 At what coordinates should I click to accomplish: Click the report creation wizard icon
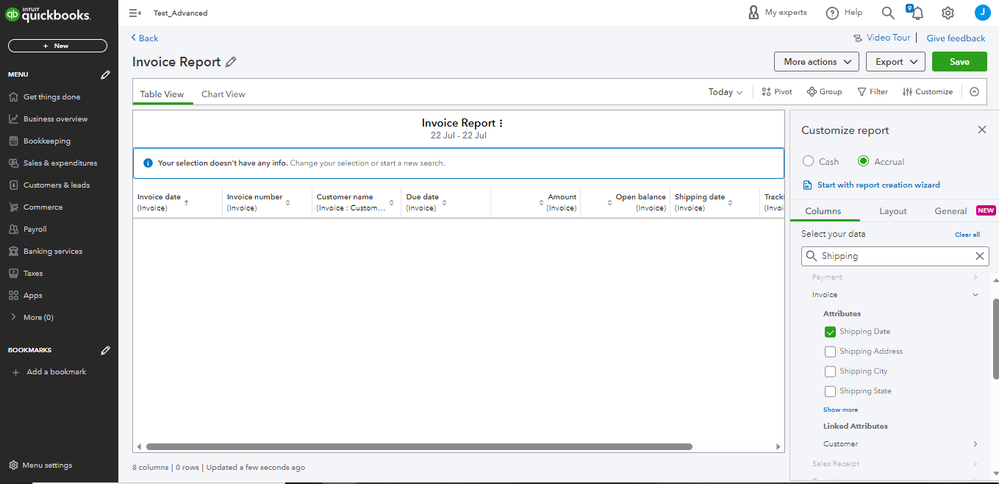[807, 185]
